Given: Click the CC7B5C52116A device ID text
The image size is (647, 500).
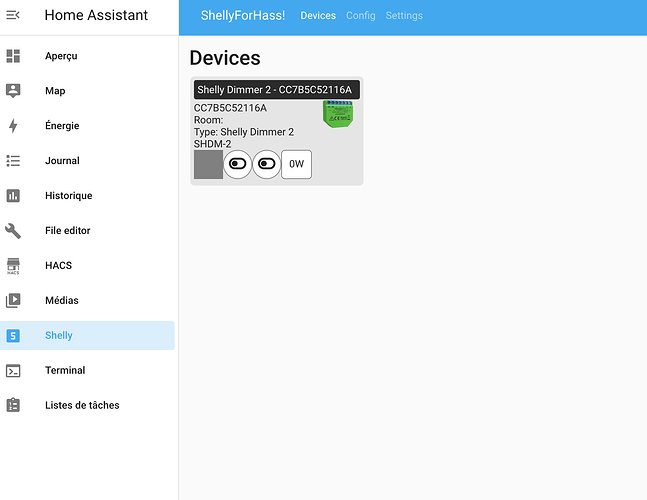Looking at the screenshot, I should (x=230, y=108).
